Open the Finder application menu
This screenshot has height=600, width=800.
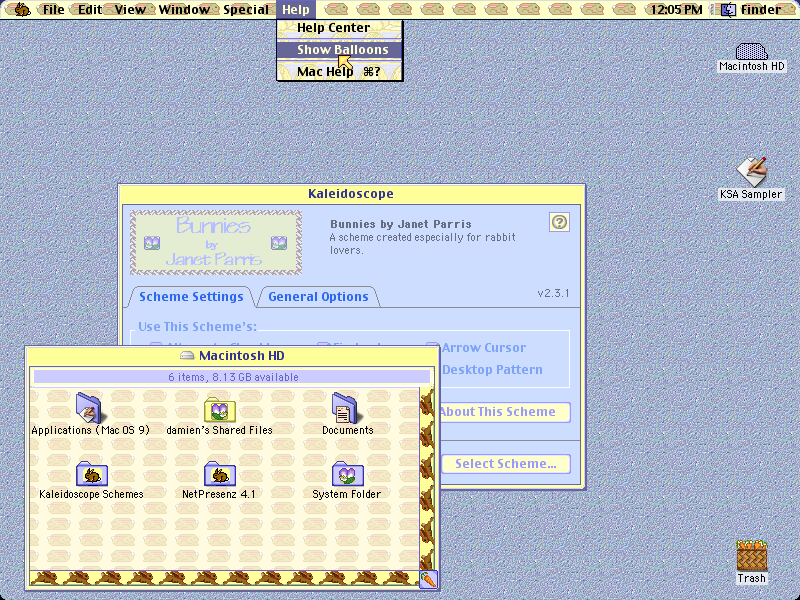coord(751,9)
